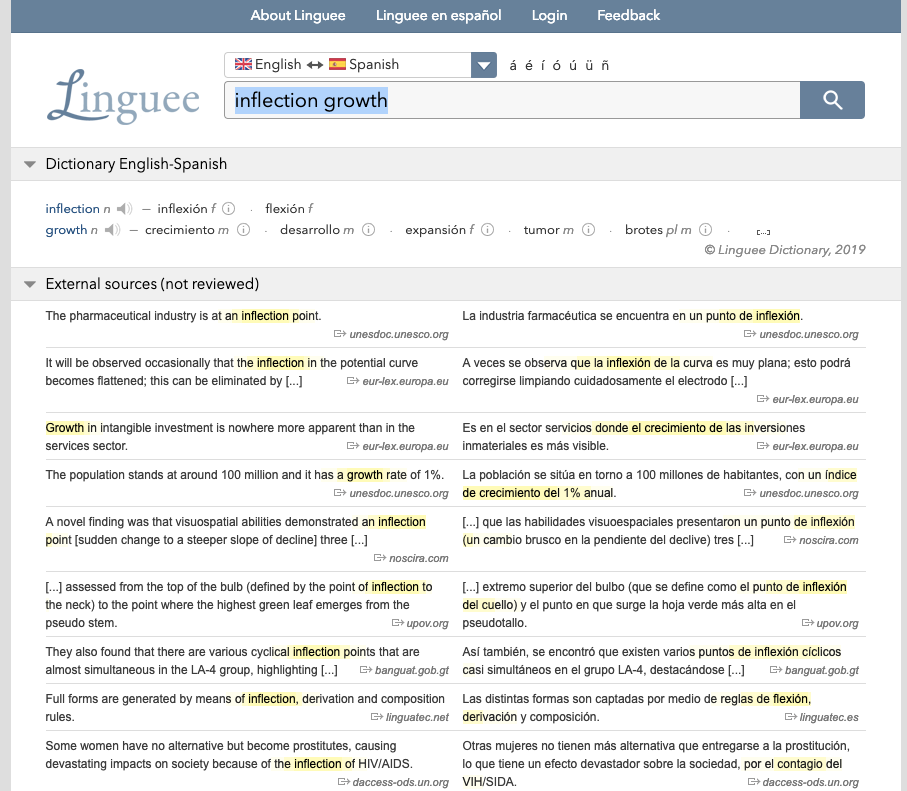The height and width of the screenshot is (791, 907).
Task: Insert the ñ special character
Action: tap(604, 66)
